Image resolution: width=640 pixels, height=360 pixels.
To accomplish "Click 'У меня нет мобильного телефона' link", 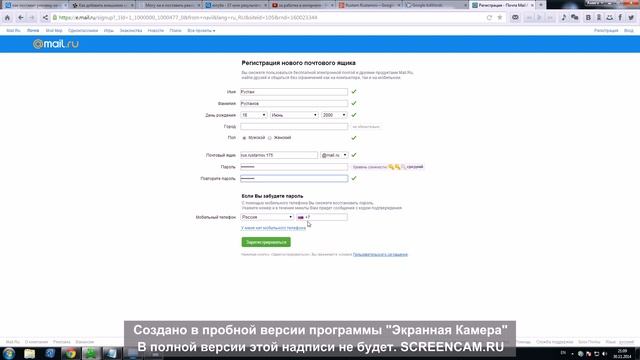I will click(273, 228).
